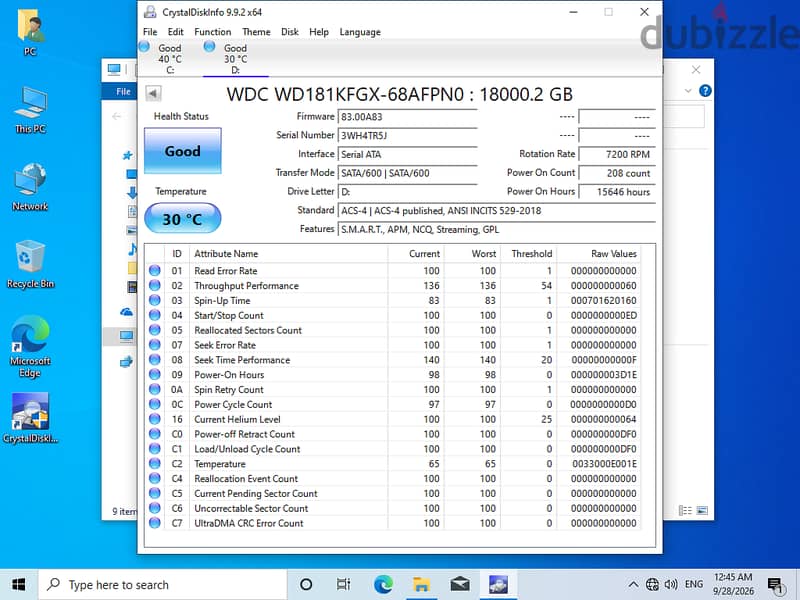This screenshot has width=800, height=600.
Task: Click the Rotation Rate value 7200 RPM
Action: tap(616, 154)
